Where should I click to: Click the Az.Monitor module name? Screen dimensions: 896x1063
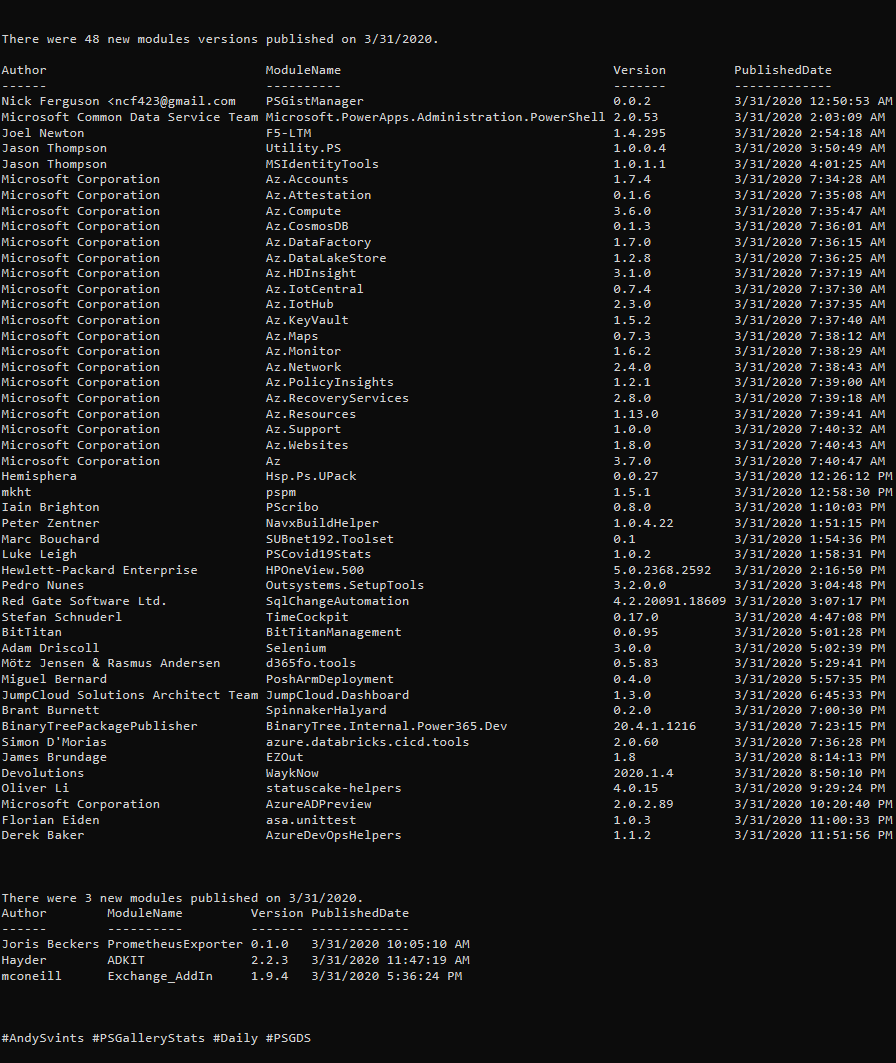coord(303,350)
